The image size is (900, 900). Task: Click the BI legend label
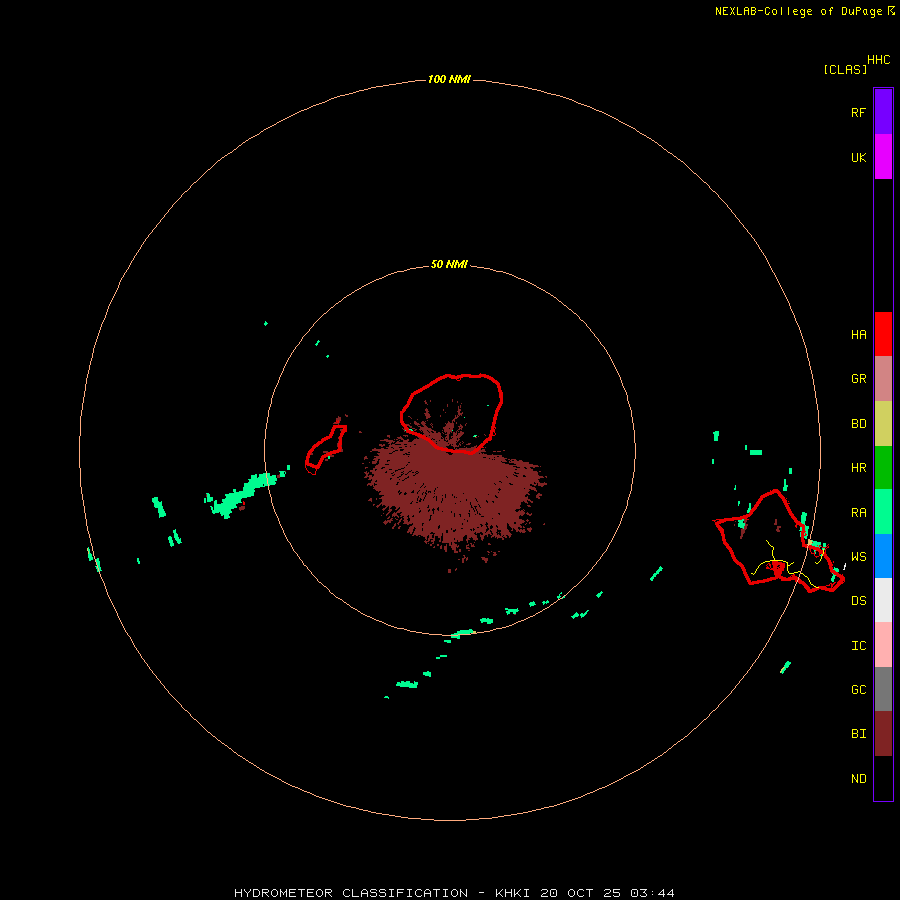pos(859,734)
